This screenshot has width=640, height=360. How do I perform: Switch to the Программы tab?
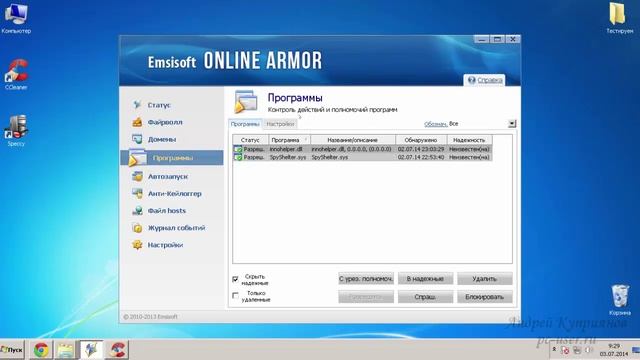tap(245, 124)
